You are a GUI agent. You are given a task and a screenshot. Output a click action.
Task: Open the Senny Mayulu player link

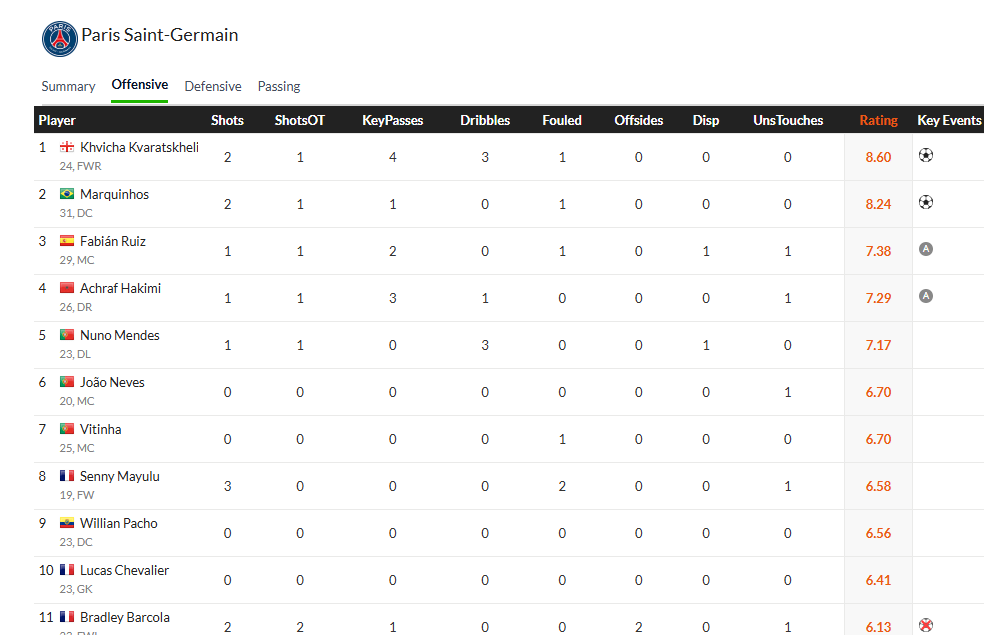[x=120, y=476]
